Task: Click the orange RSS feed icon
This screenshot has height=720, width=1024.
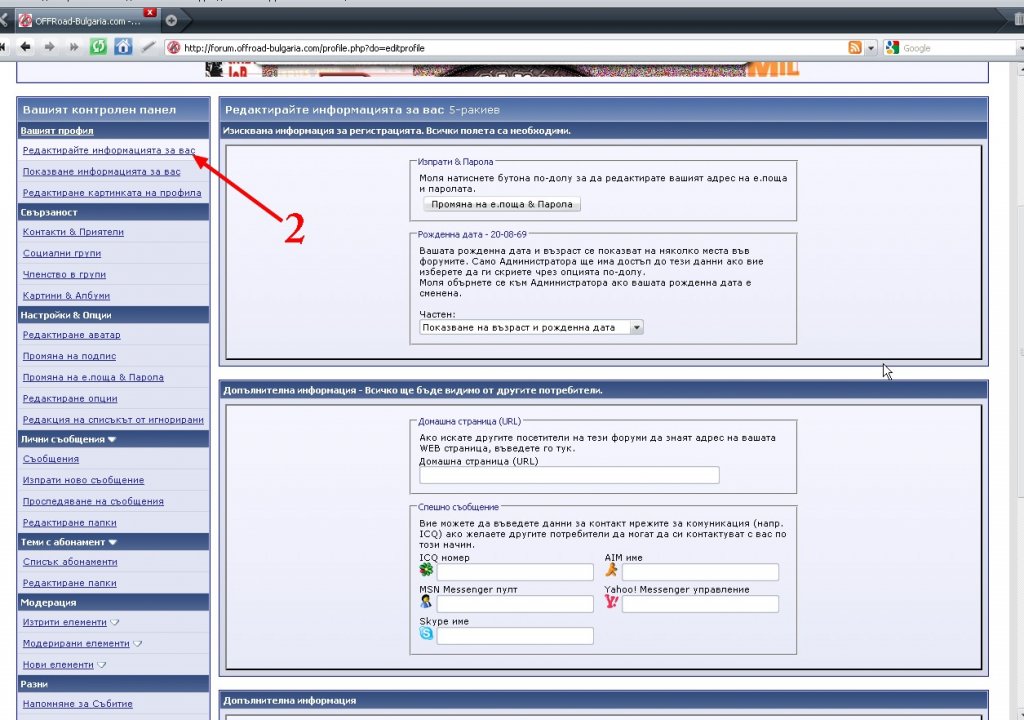Action: coord(854,48)
